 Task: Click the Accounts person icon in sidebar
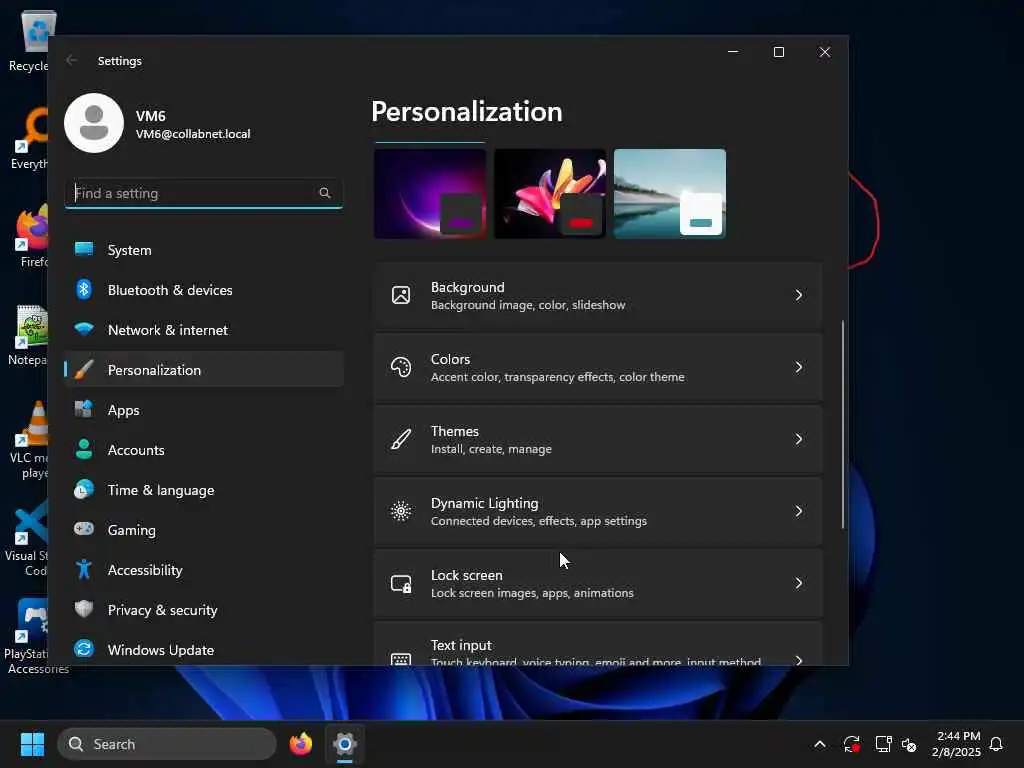[84, 449]
